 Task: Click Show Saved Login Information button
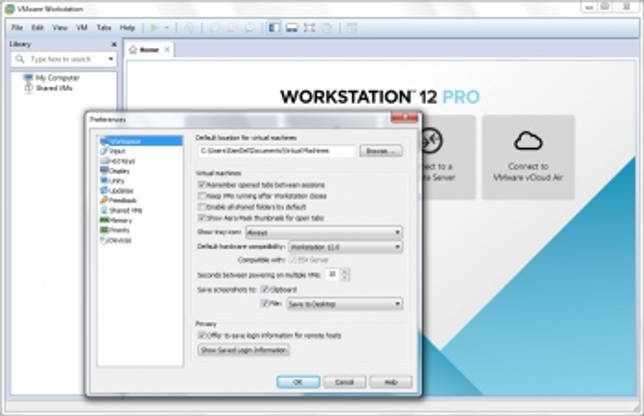(x=243, y=350)
